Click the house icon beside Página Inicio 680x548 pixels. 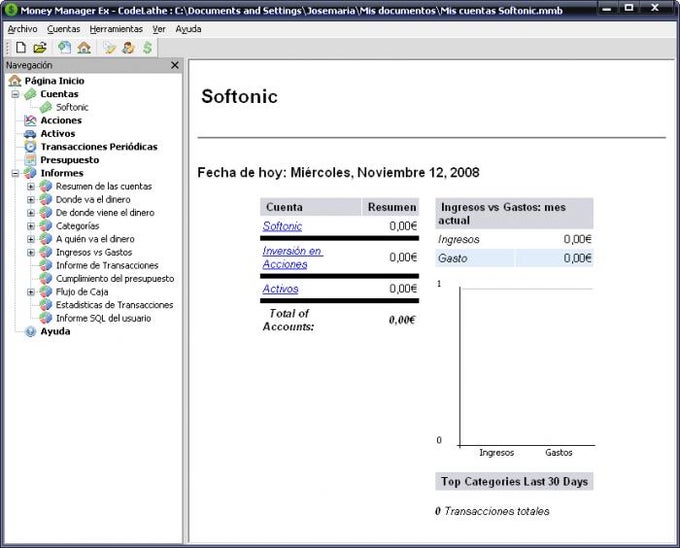click(x=15, y=81)
